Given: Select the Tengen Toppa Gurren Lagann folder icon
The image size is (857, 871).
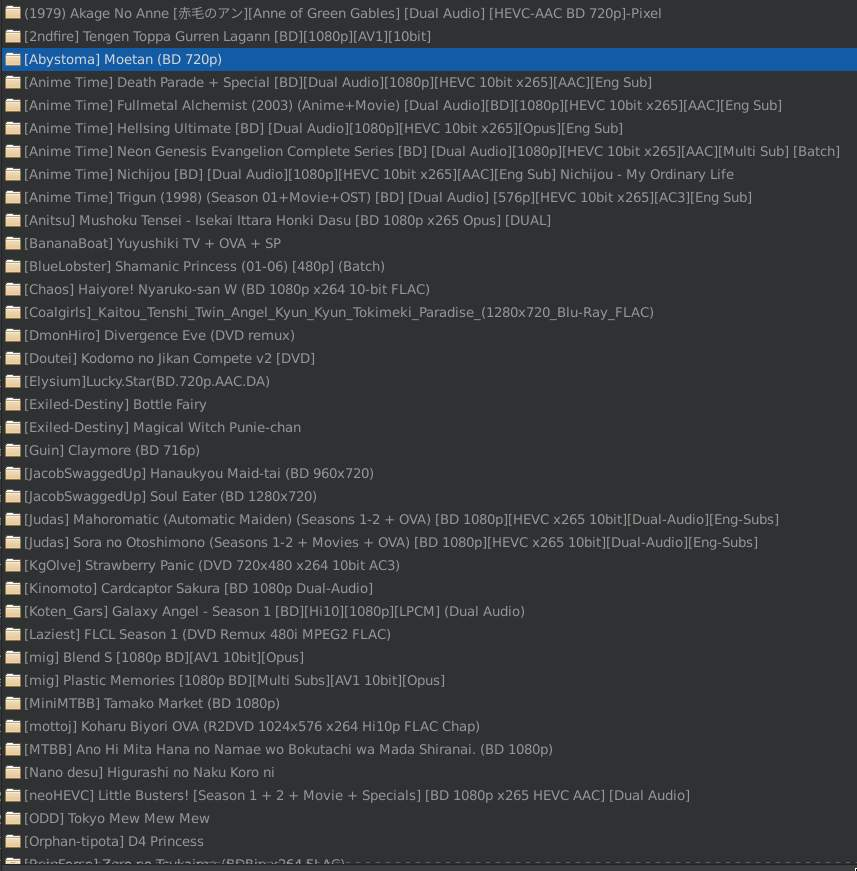Looking at the screenshot, I should pos(13,36).
